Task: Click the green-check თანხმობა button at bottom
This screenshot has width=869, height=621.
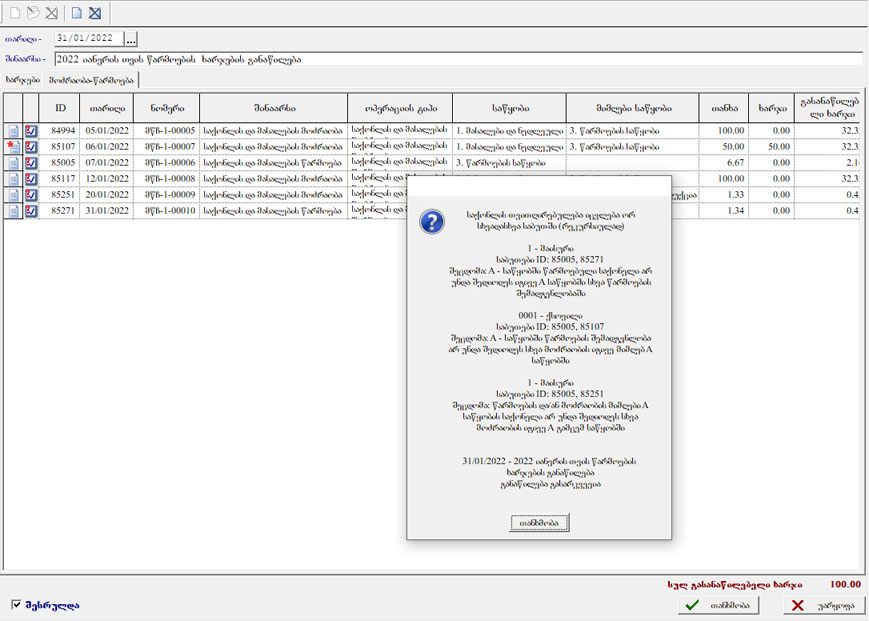Action: click(718, 605)
